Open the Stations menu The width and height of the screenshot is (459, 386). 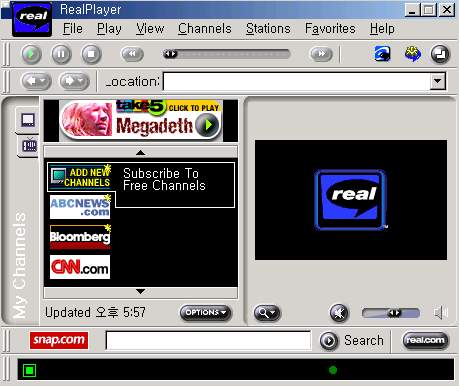click(268, 29)
